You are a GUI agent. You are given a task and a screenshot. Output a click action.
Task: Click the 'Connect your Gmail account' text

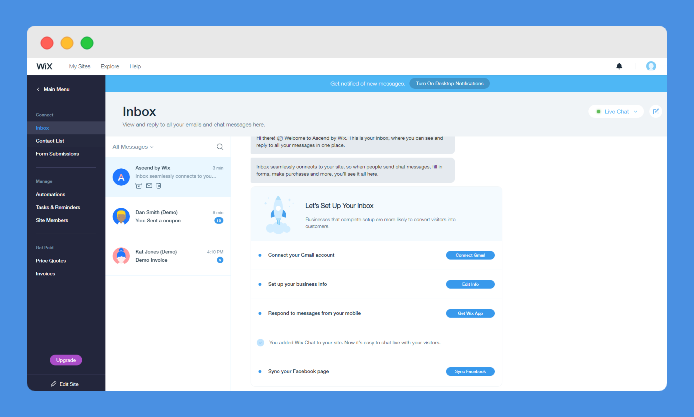[301, 255]
